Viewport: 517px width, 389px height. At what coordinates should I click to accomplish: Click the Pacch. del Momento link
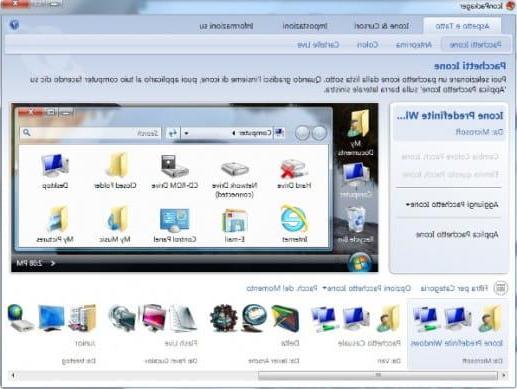coord(282,288)
